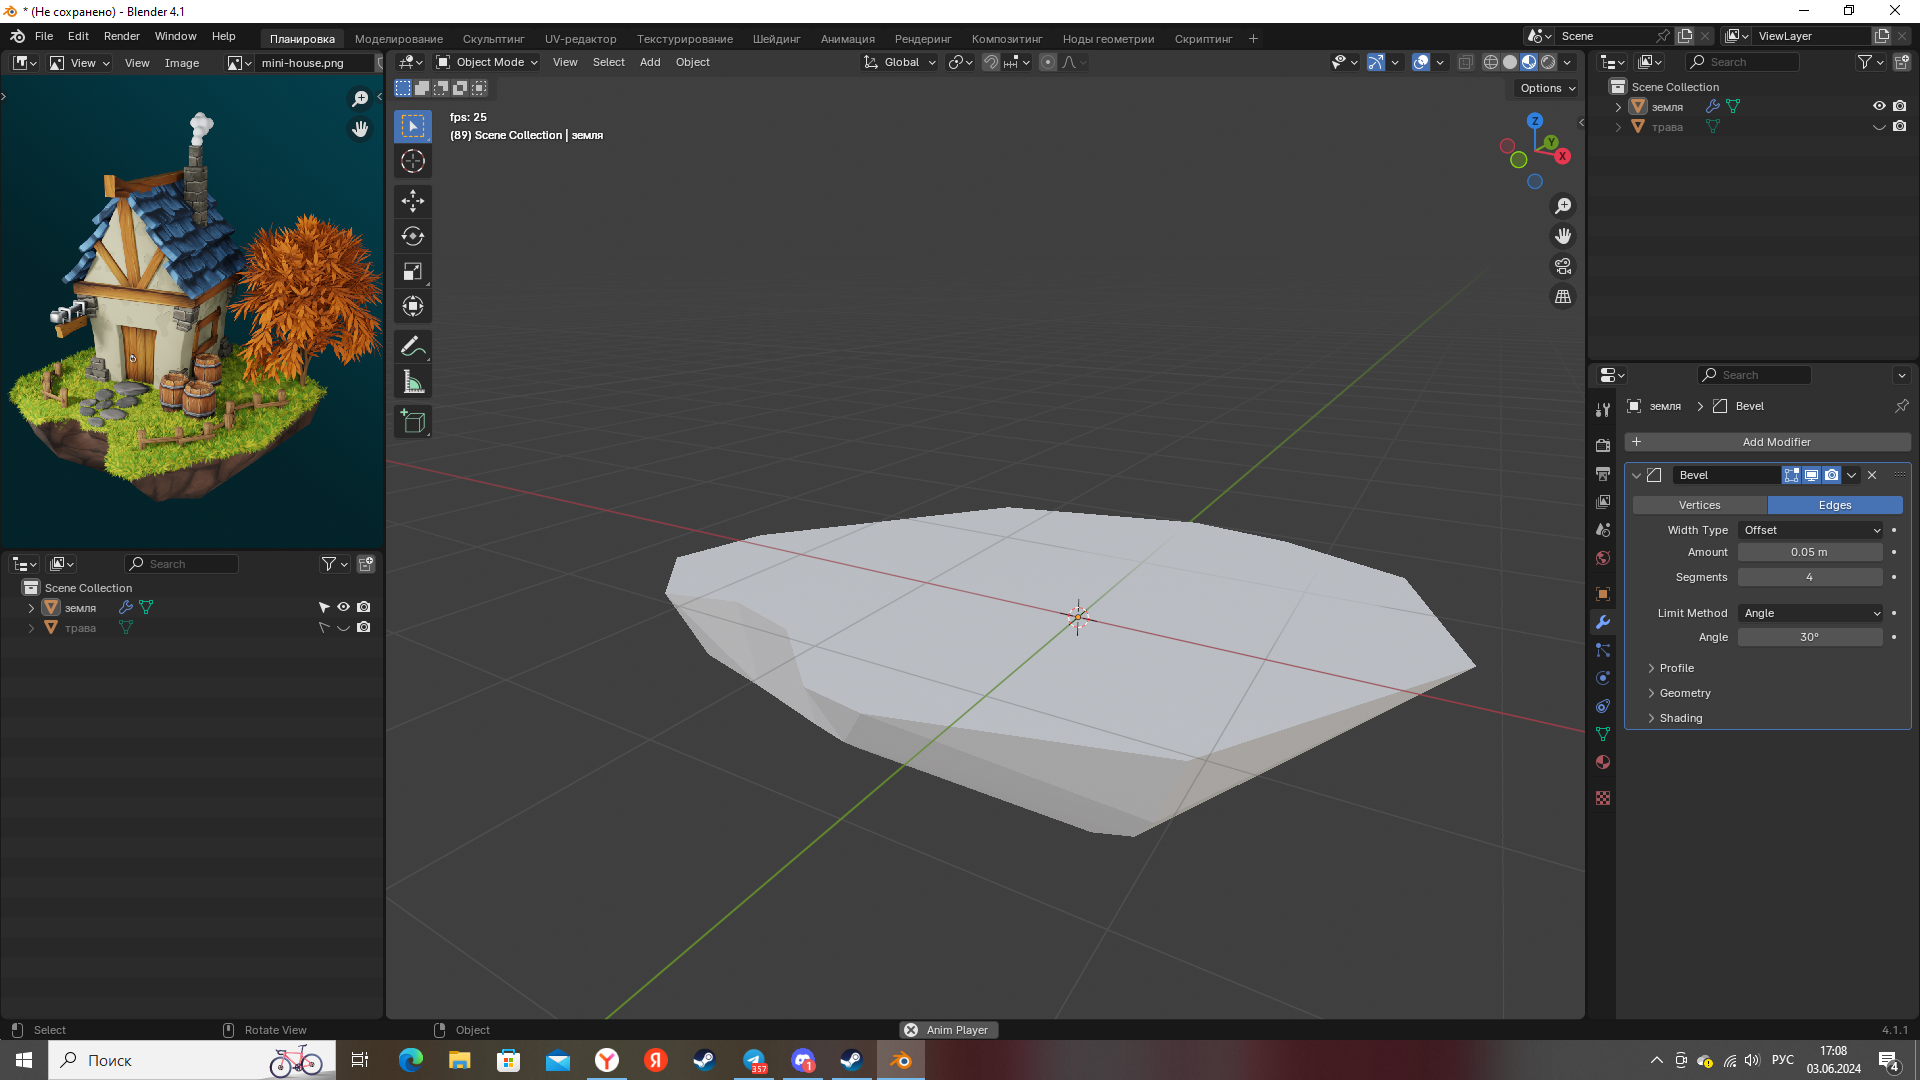Open the Object properties tab
The image size is (1920, 1080).
[1603, 593]
